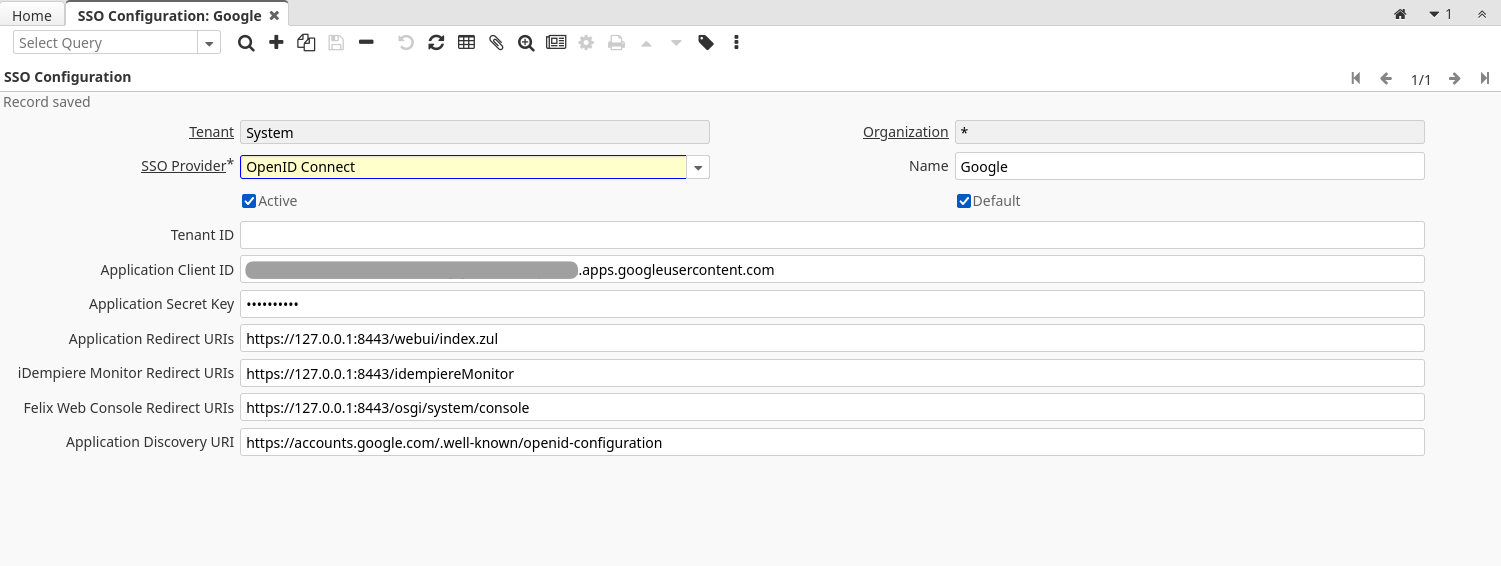The image size is (1501, 566).
Task: Click the disabled Save floppy icon
Action: pos(336,43)
